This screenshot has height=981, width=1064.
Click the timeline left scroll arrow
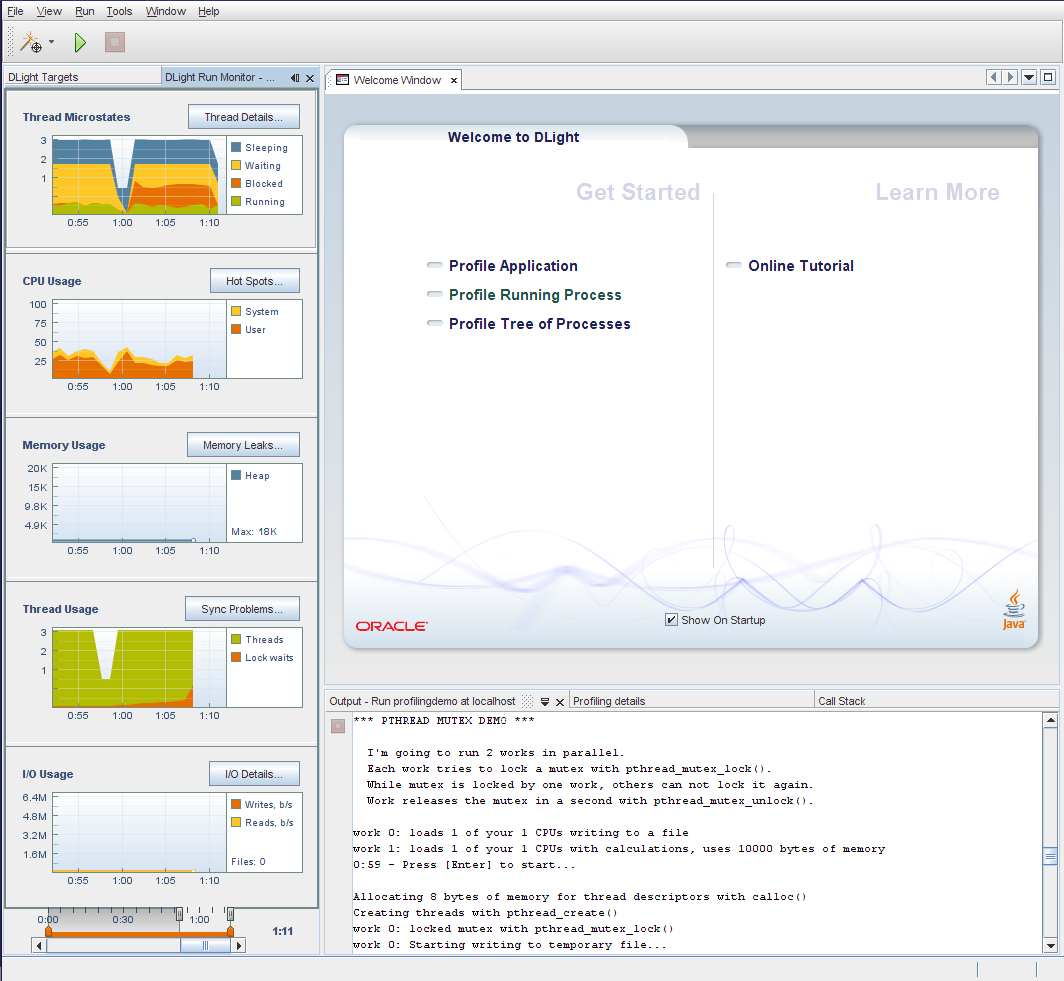click(39, 946)
